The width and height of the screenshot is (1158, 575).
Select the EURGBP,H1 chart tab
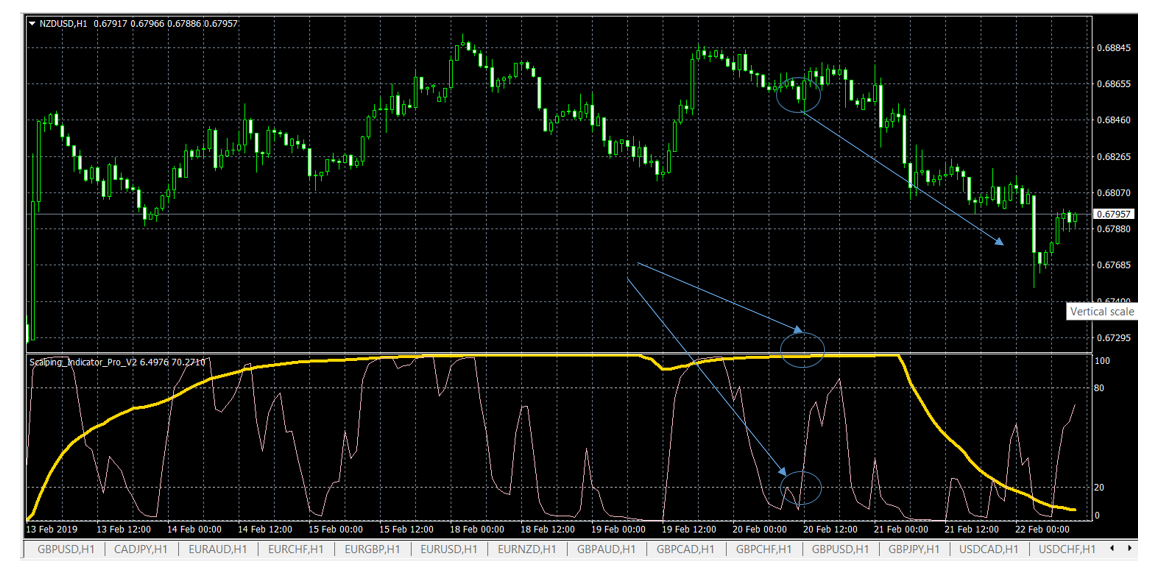(x=372, y=549)
